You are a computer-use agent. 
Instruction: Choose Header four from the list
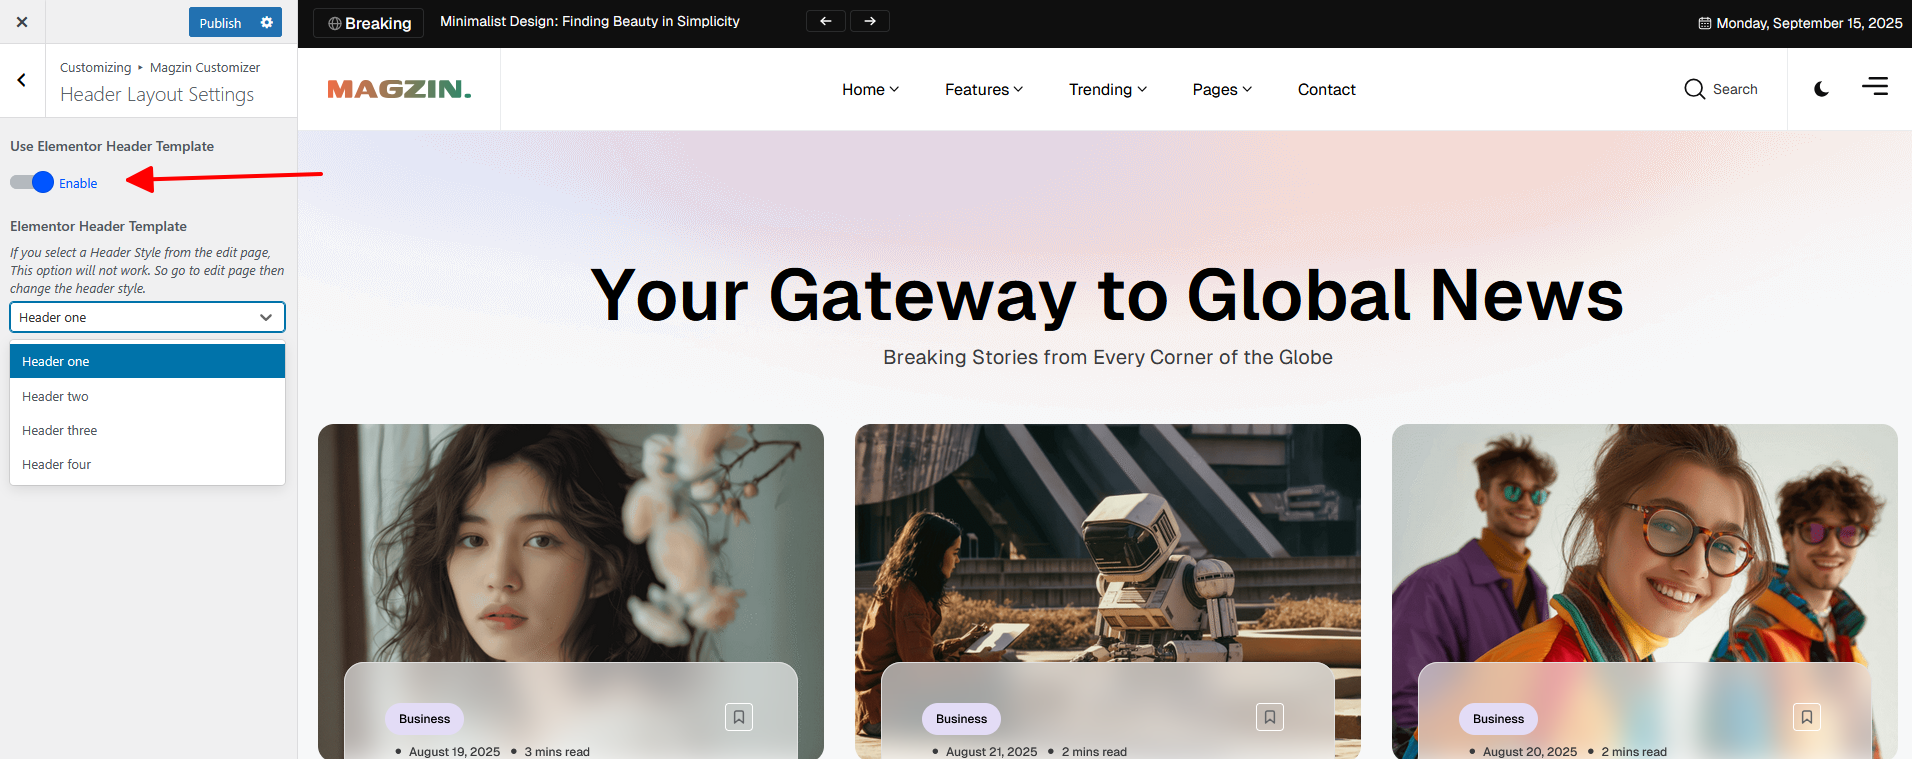pyautogui.click(x=147, y=464)
